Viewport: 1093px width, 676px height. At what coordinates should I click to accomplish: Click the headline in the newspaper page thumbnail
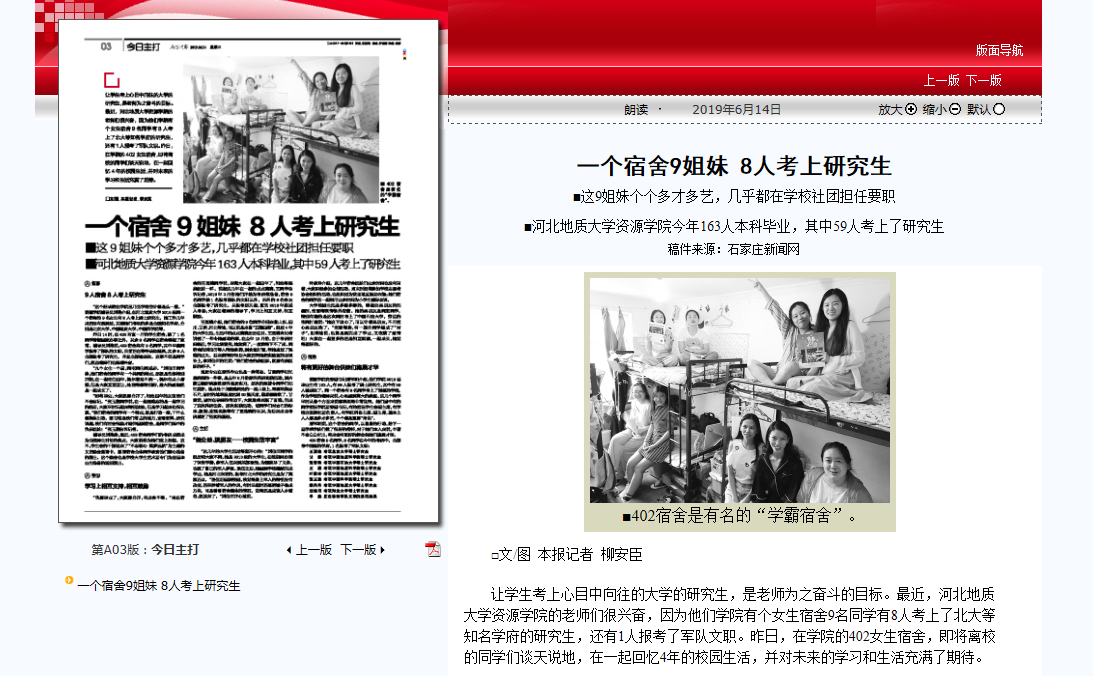242,225
